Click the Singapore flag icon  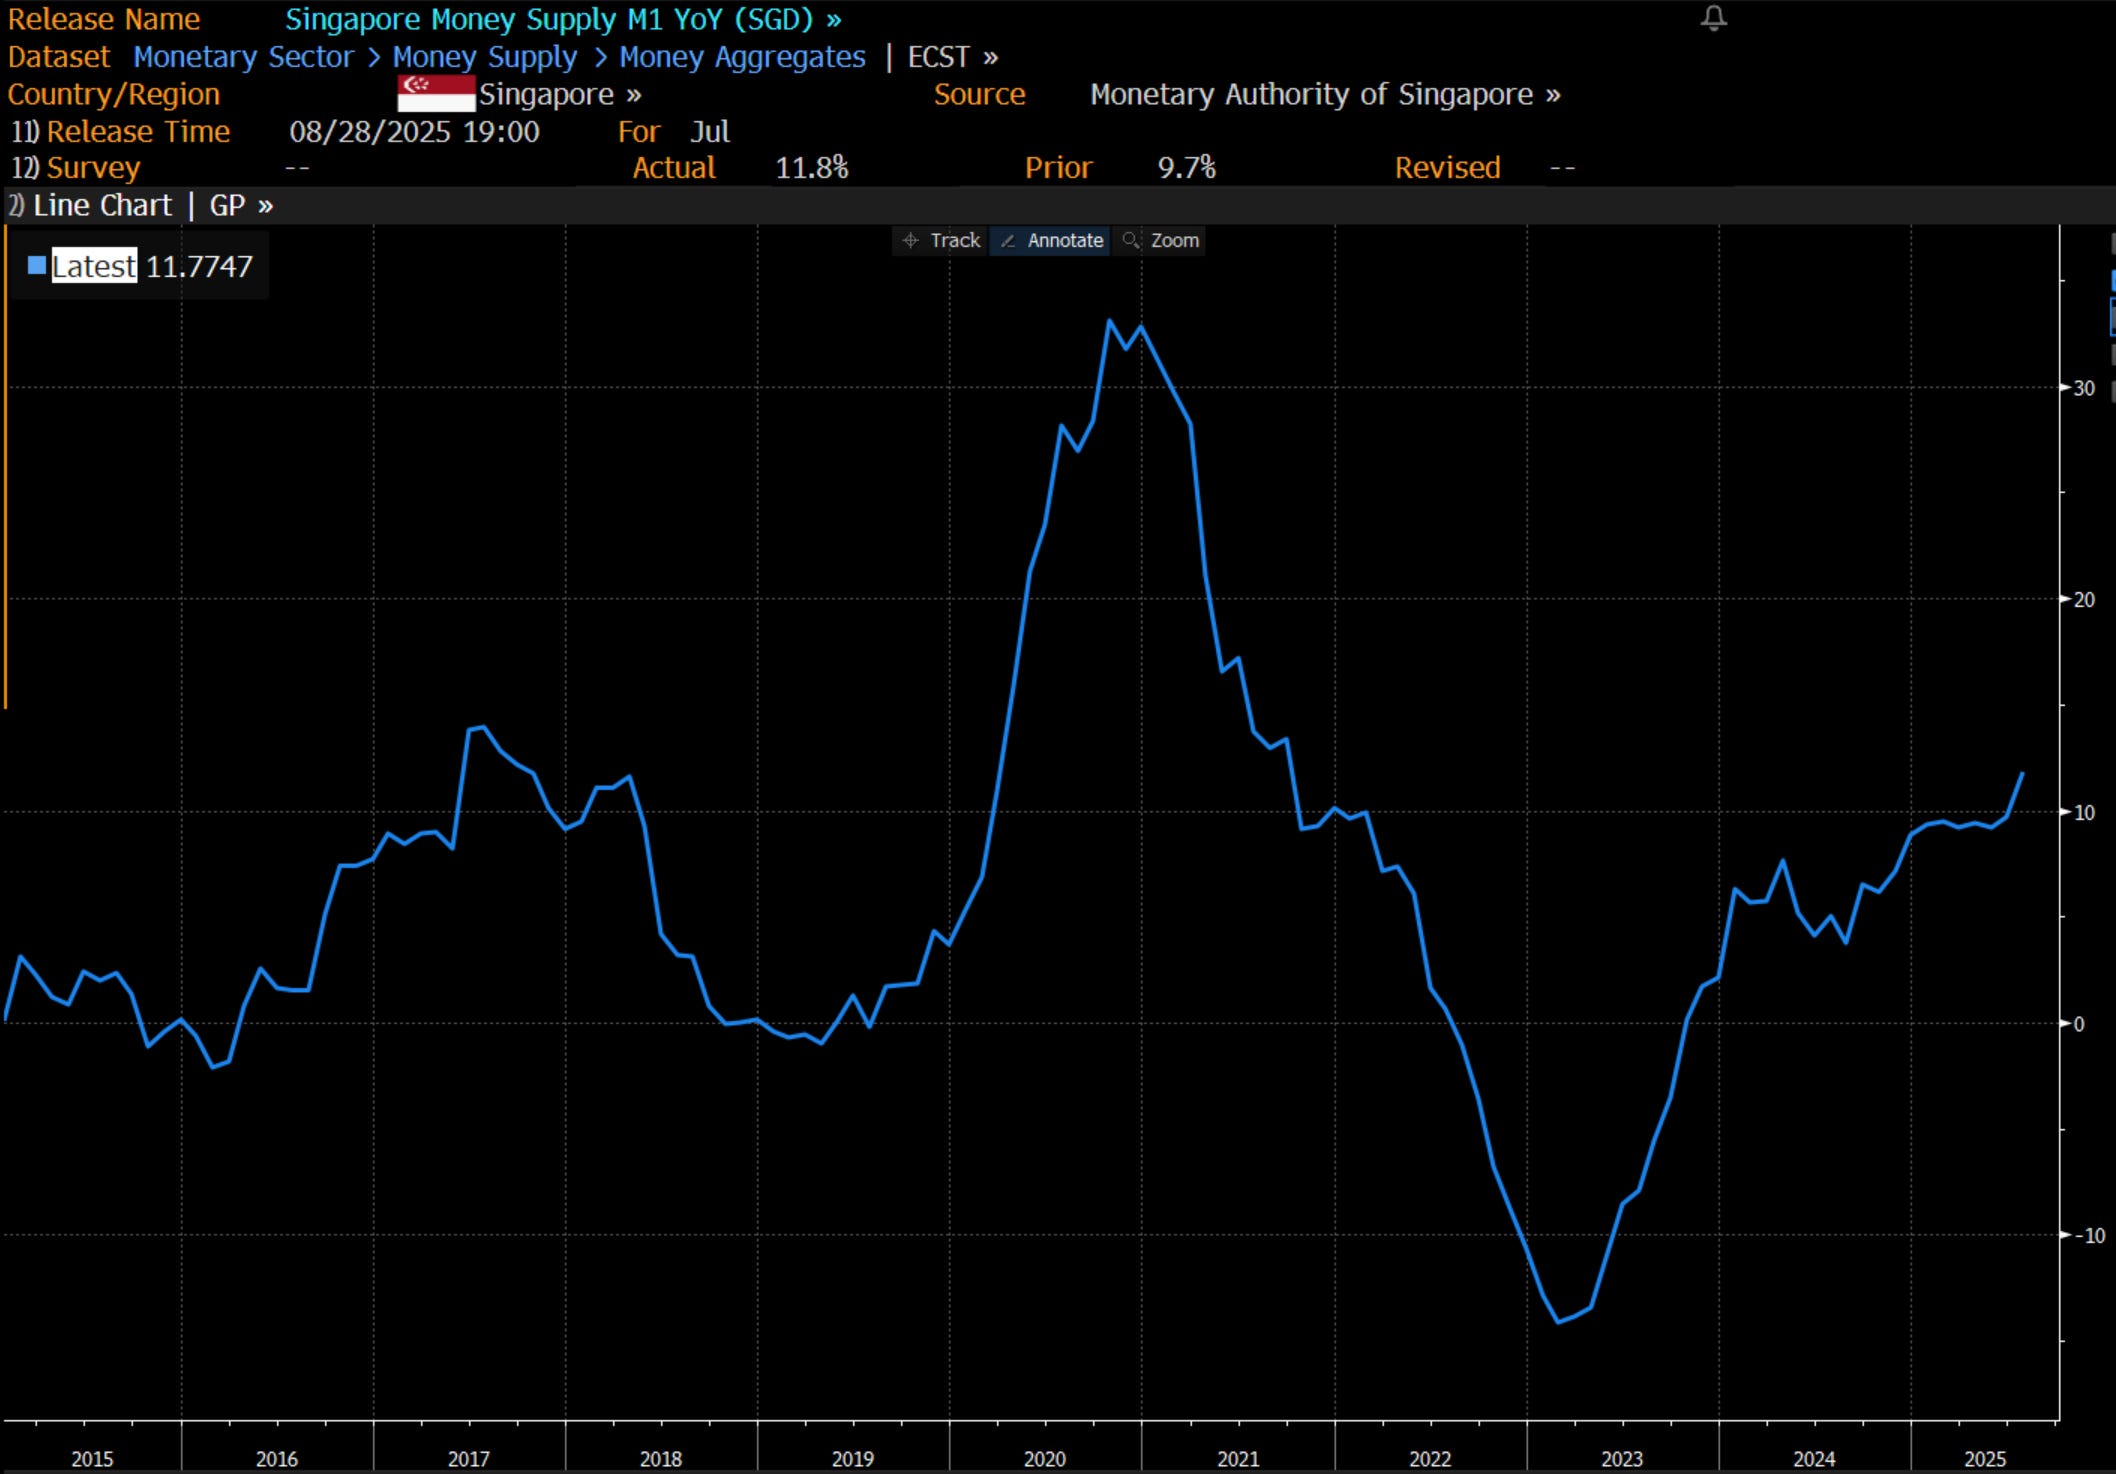435,94
